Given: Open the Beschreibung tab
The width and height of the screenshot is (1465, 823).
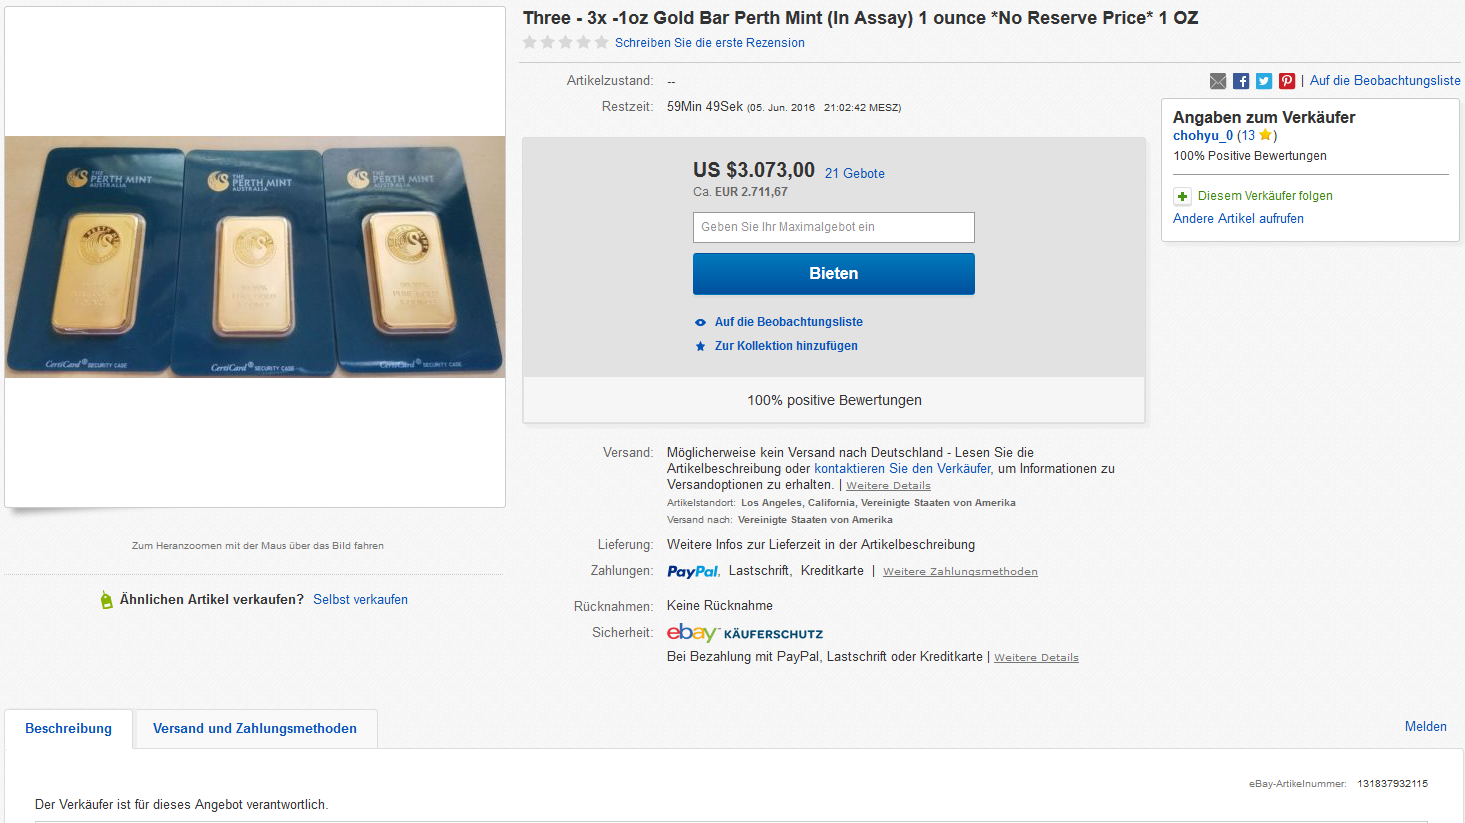Looking at the screenshot, I should pyautogui.click(x=68, y=728).
